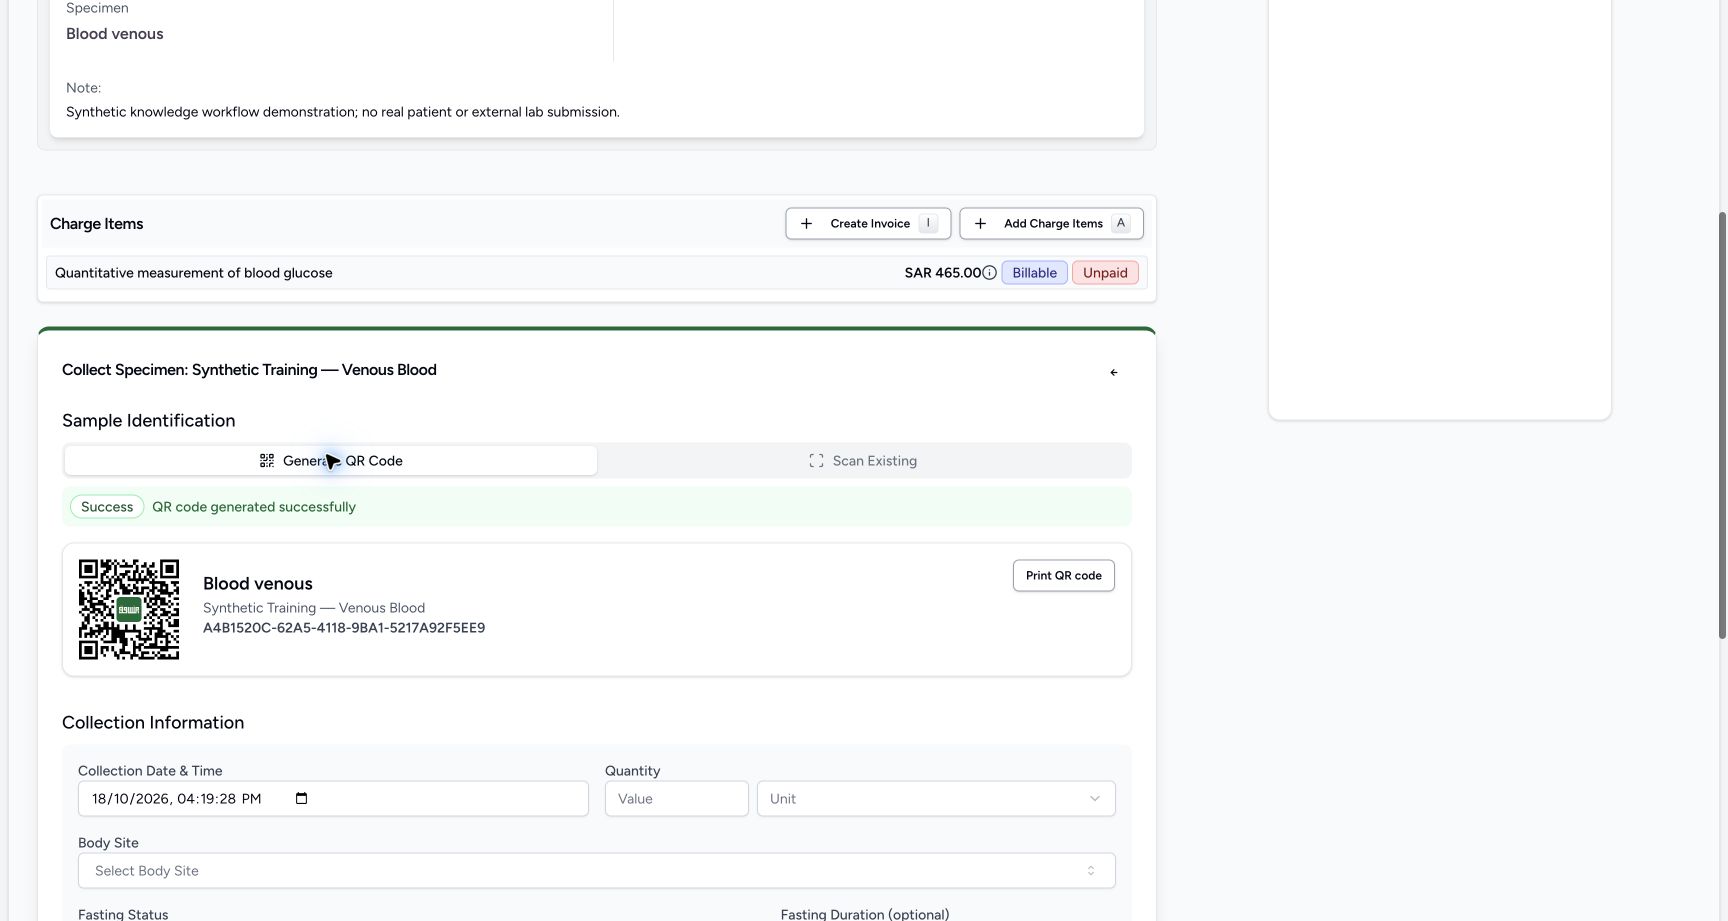This screenshot has width=1728, height=921.
Task: Click the Collection Information heading
Action: click(153, 723)
